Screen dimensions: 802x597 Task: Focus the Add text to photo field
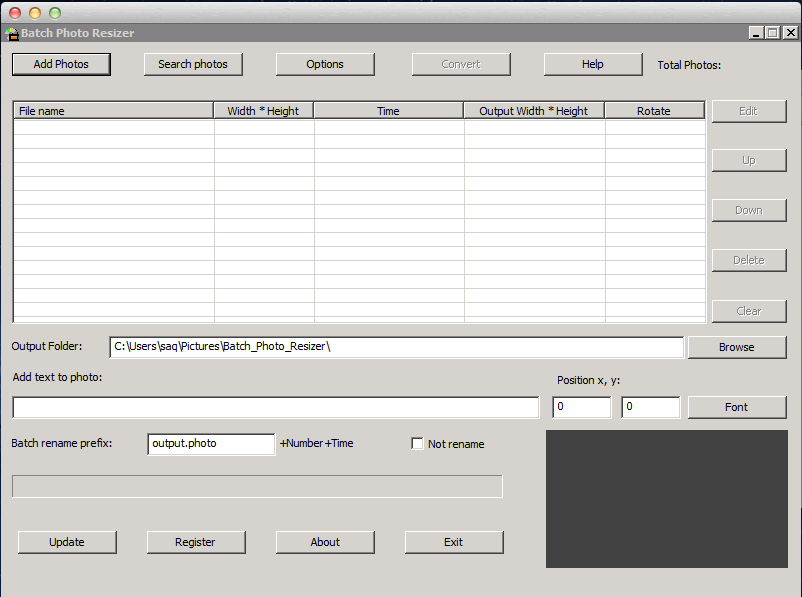coord(275,407)
